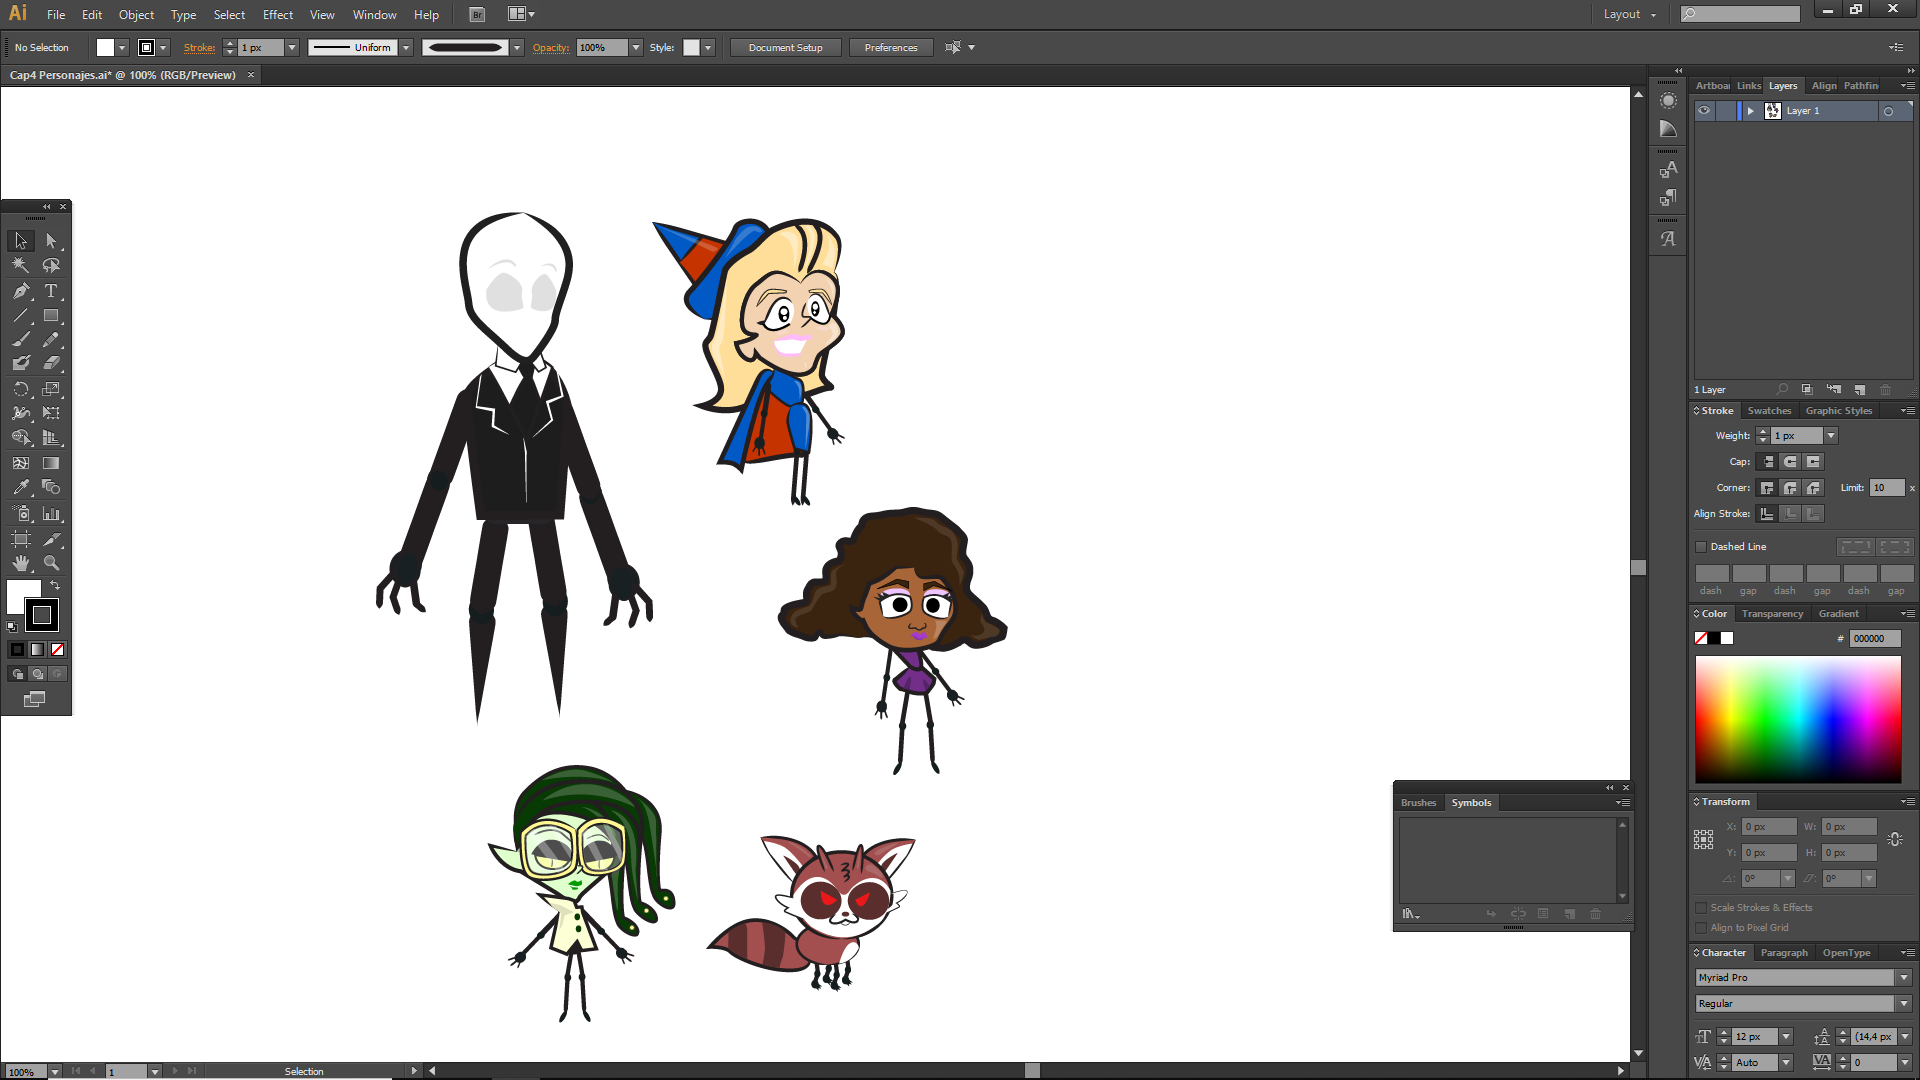Viewport: 1920px width, 1080px height.
Task: Click the Preferences button
Action: pos(890,48)
